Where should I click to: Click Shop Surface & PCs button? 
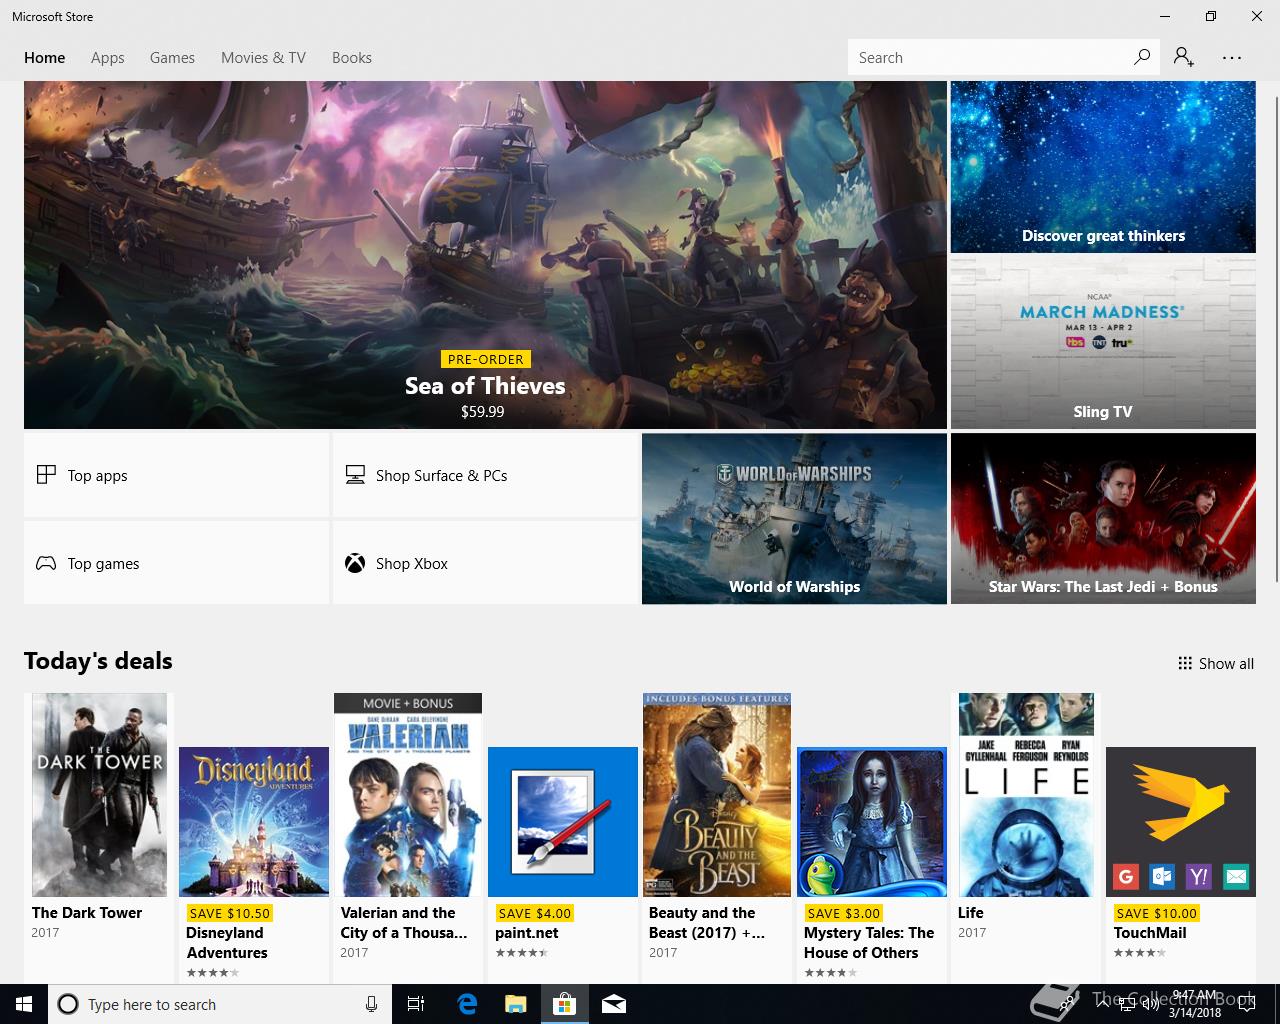point(485,475)
